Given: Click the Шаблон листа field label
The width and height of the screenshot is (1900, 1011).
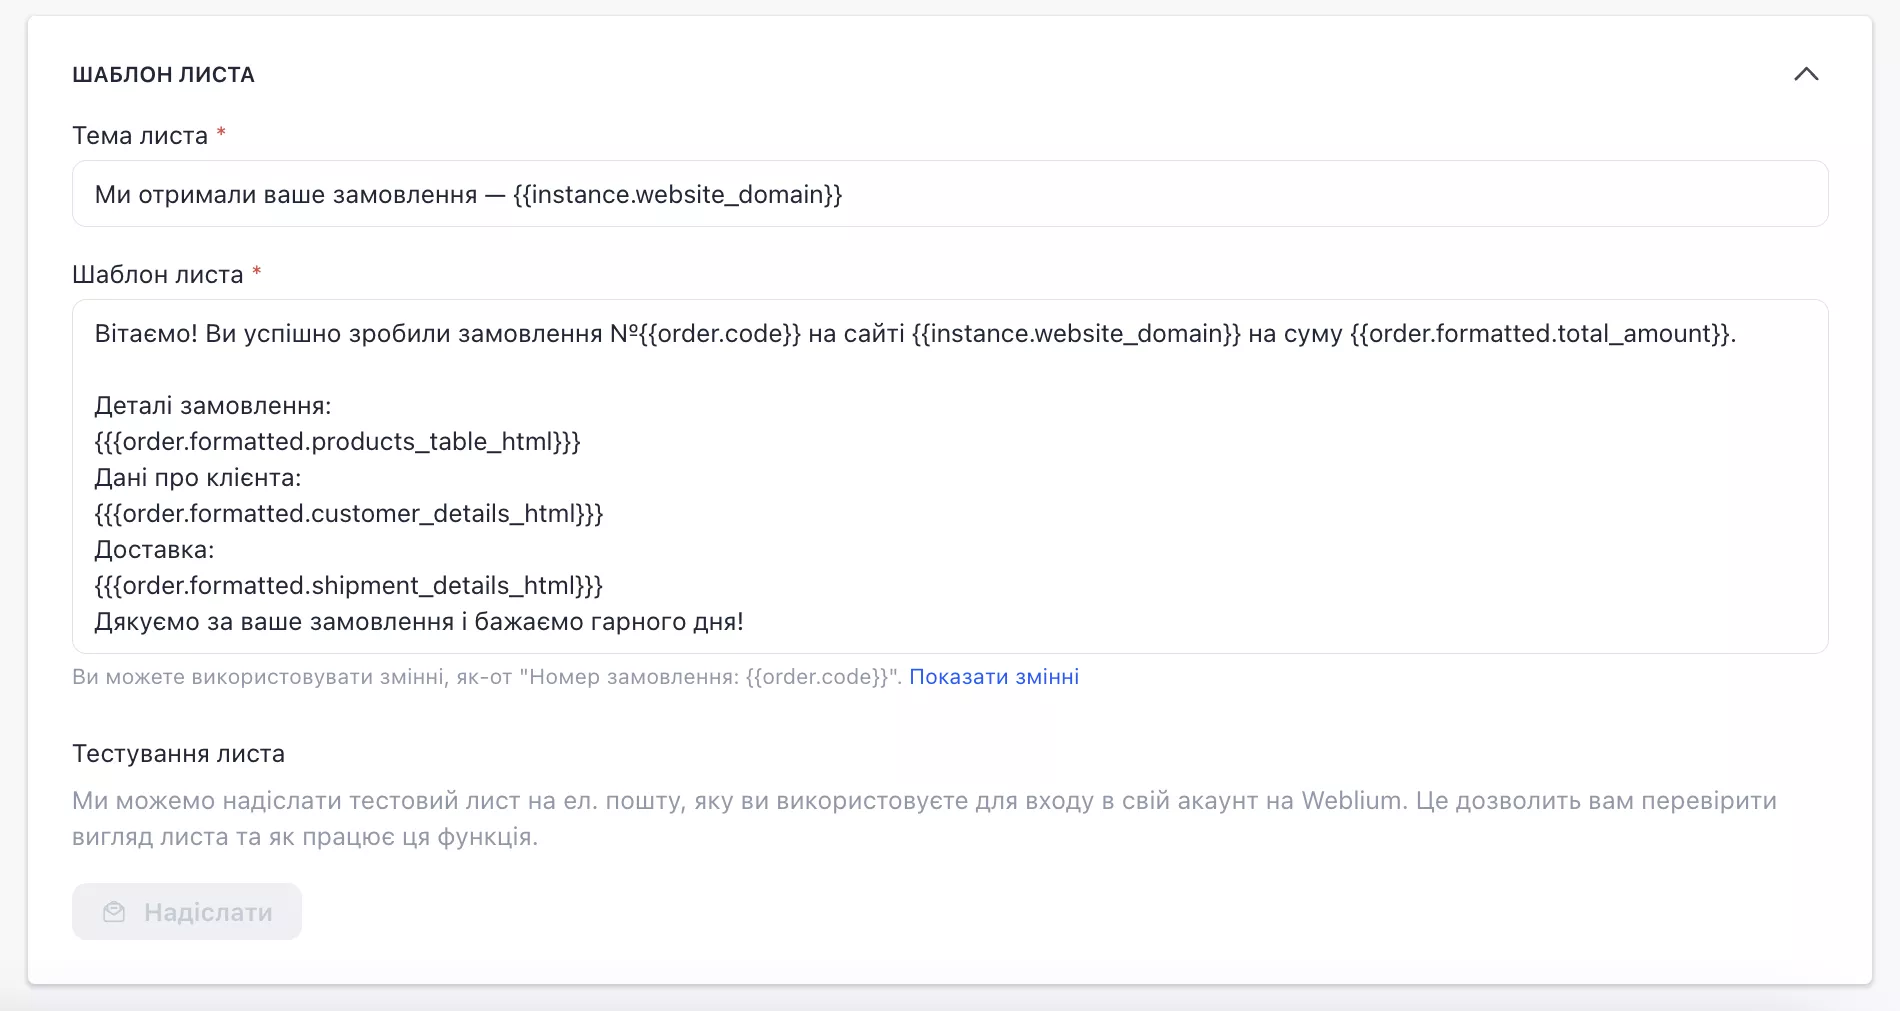Looking at the screenshot, I should pyautogui.click(x=158, y=275).
